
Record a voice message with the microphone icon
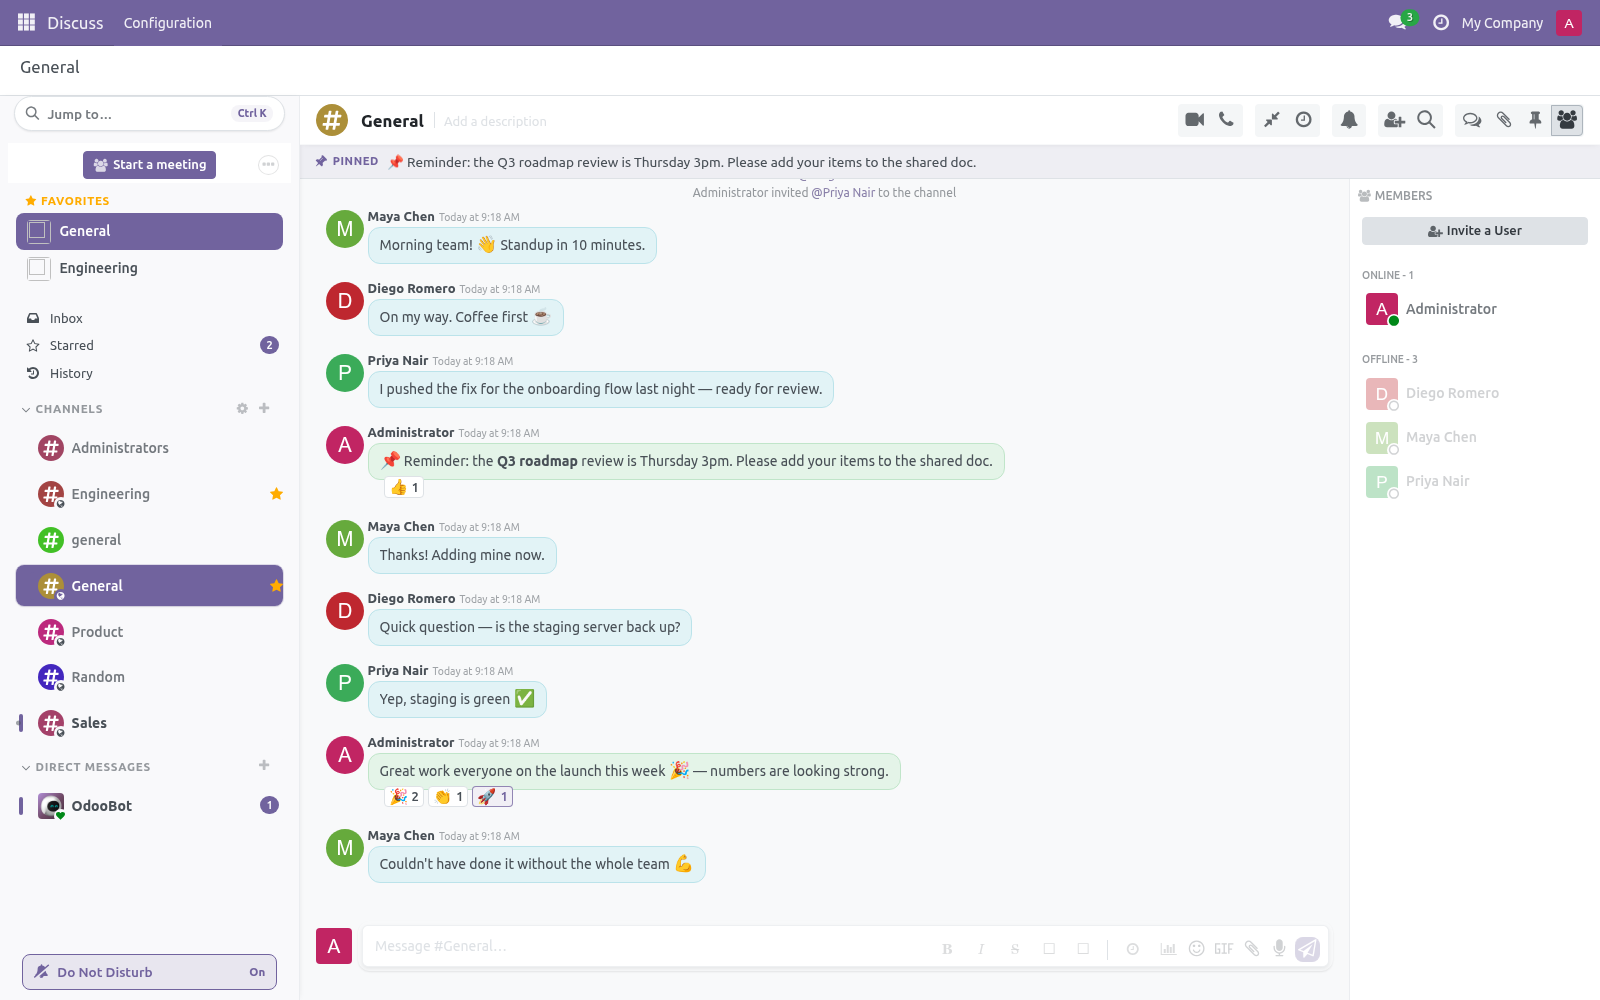tap(1279, 948)
